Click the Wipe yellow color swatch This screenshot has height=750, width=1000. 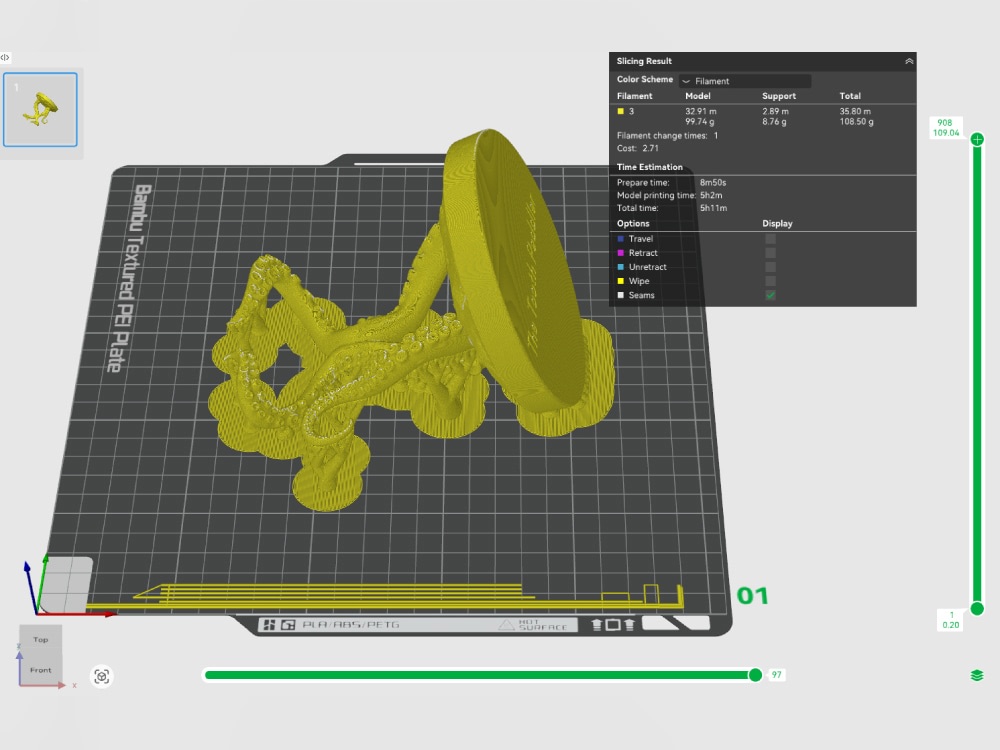point(621,281)
